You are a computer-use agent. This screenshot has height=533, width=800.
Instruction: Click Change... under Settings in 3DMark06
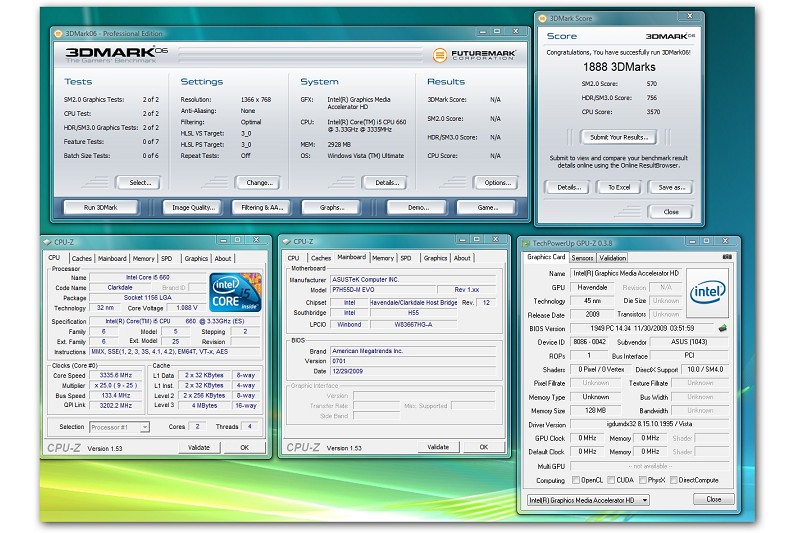point(259,183)
